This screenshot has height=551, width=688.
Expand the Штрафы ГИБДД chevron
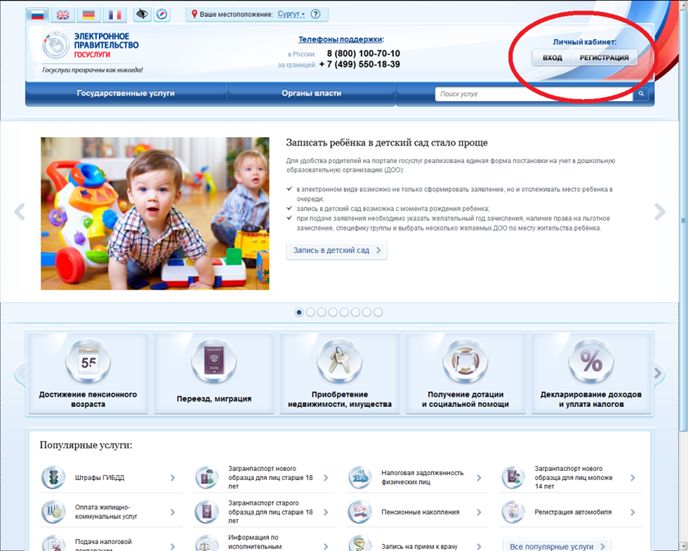pos(172,478)
